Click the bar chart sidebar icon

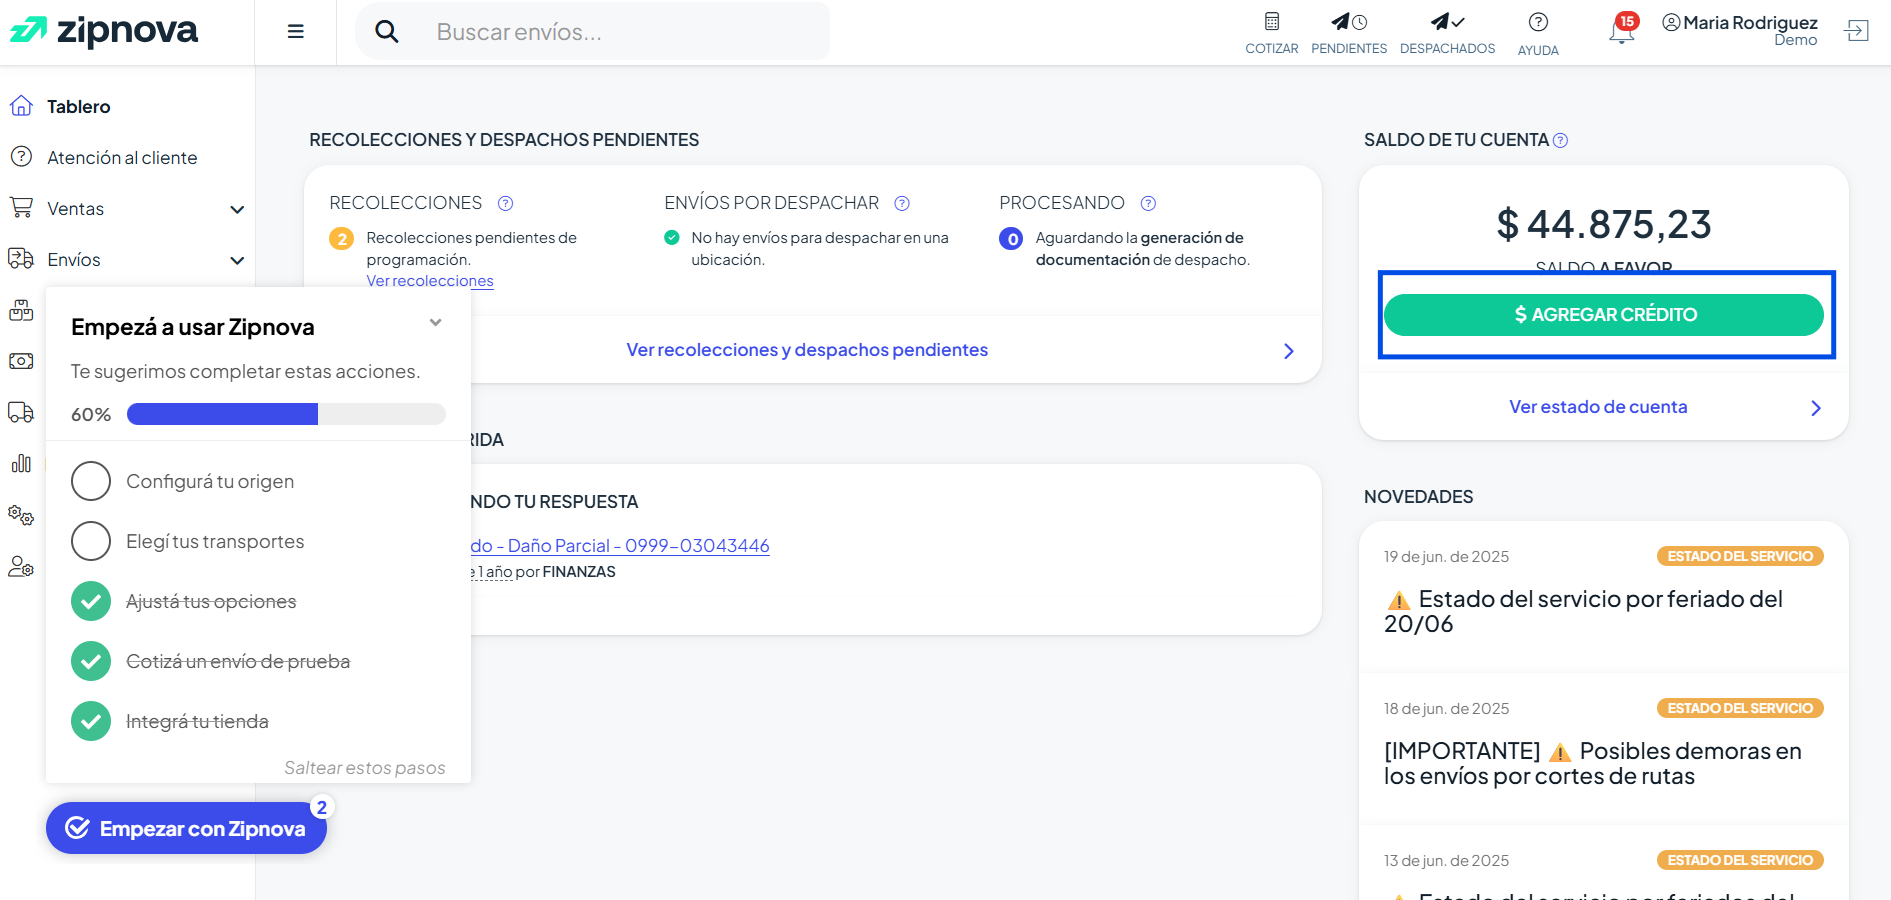[21, 463]
